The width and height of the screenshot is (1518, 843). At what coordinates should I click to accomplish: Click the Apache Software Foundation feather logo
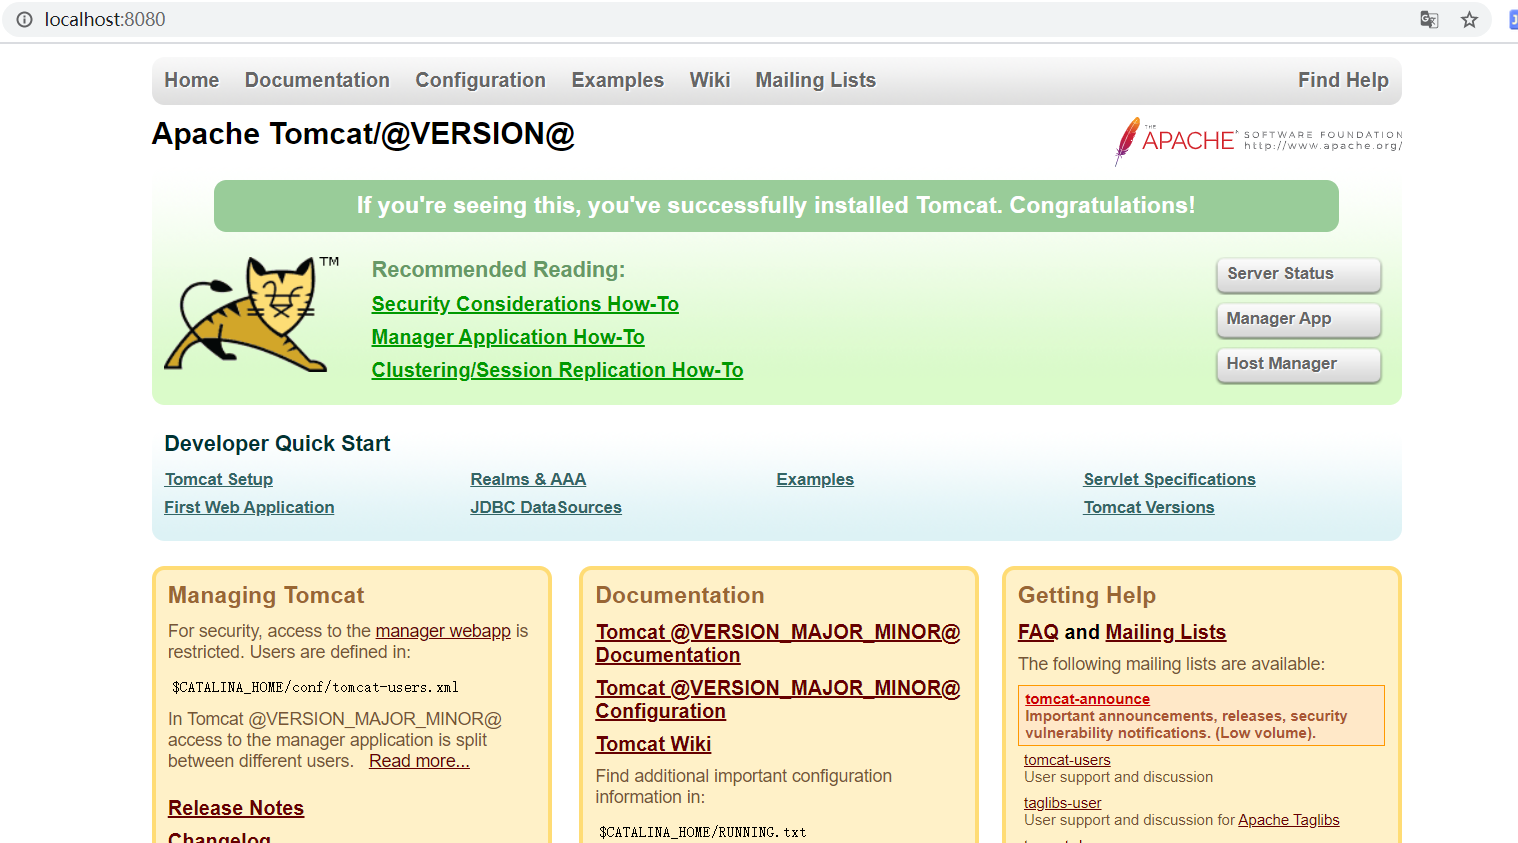click(x=1258, y=140)
